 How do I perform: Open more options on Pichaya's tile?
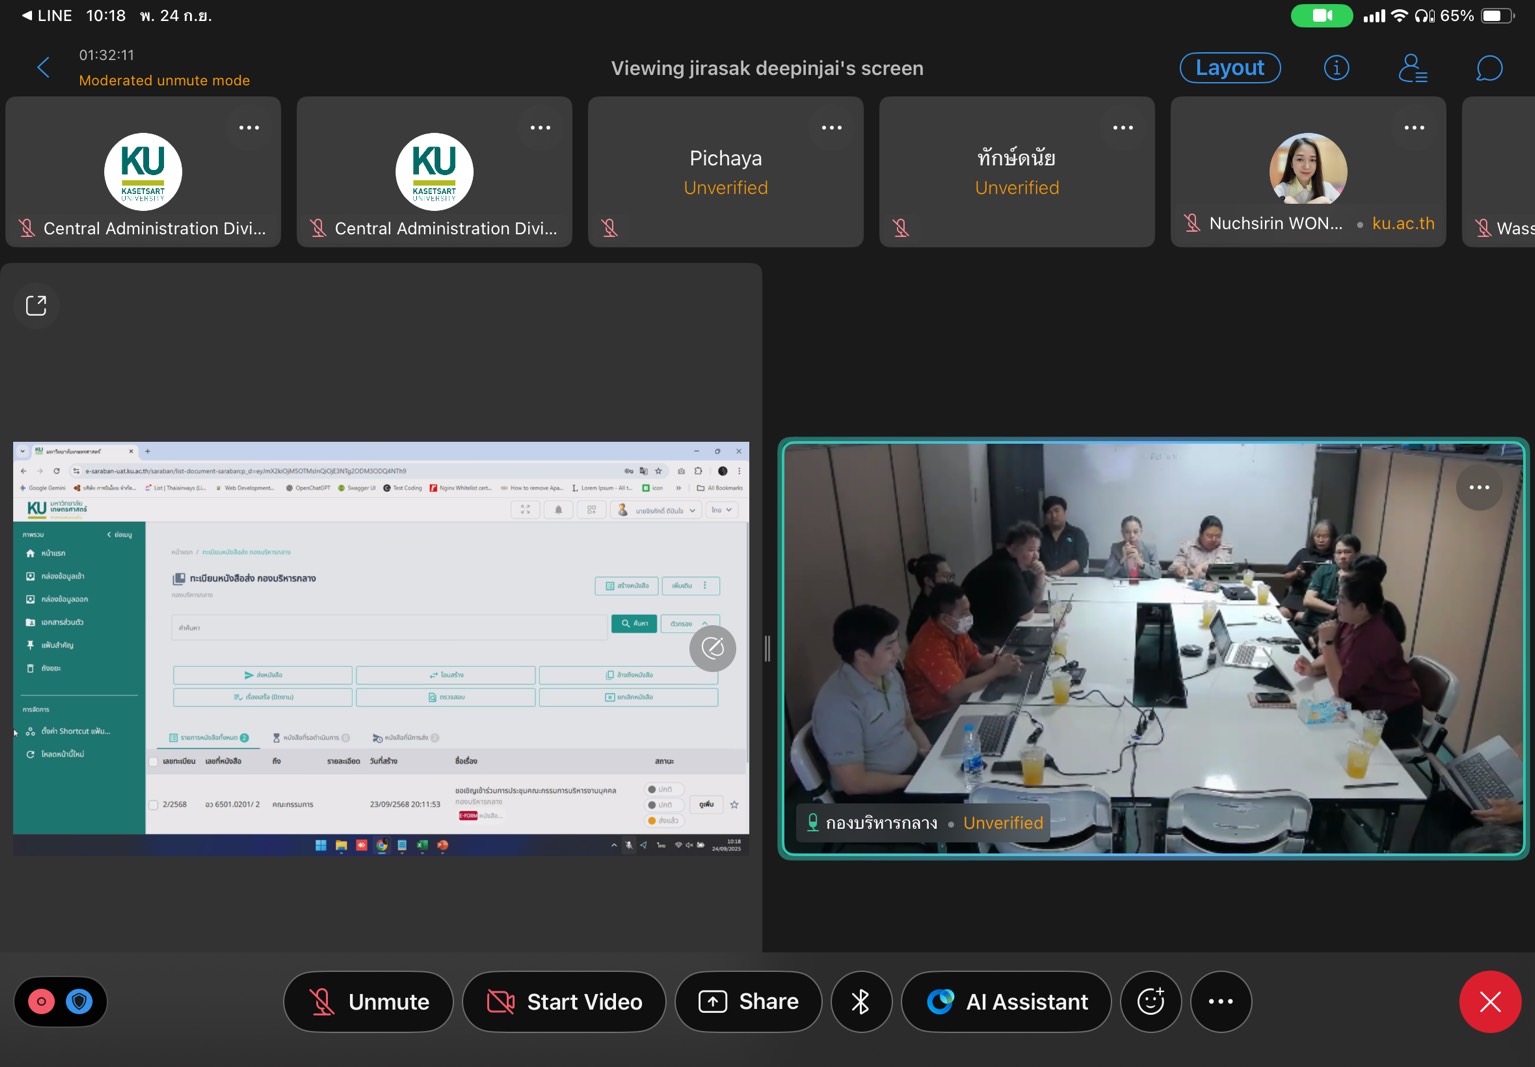point(831,128)
